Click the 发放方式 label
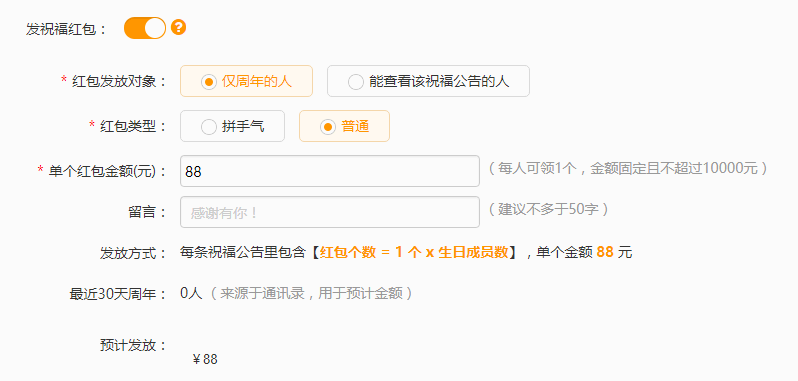This screenshot has width=798, height=381. (x=134, y=253)
